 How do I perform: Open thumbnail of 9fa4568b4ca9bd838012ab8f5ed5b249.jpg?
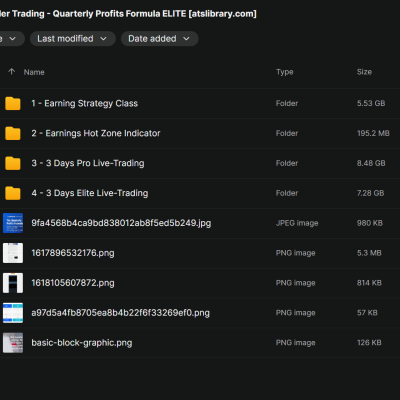tap(13, 223)
